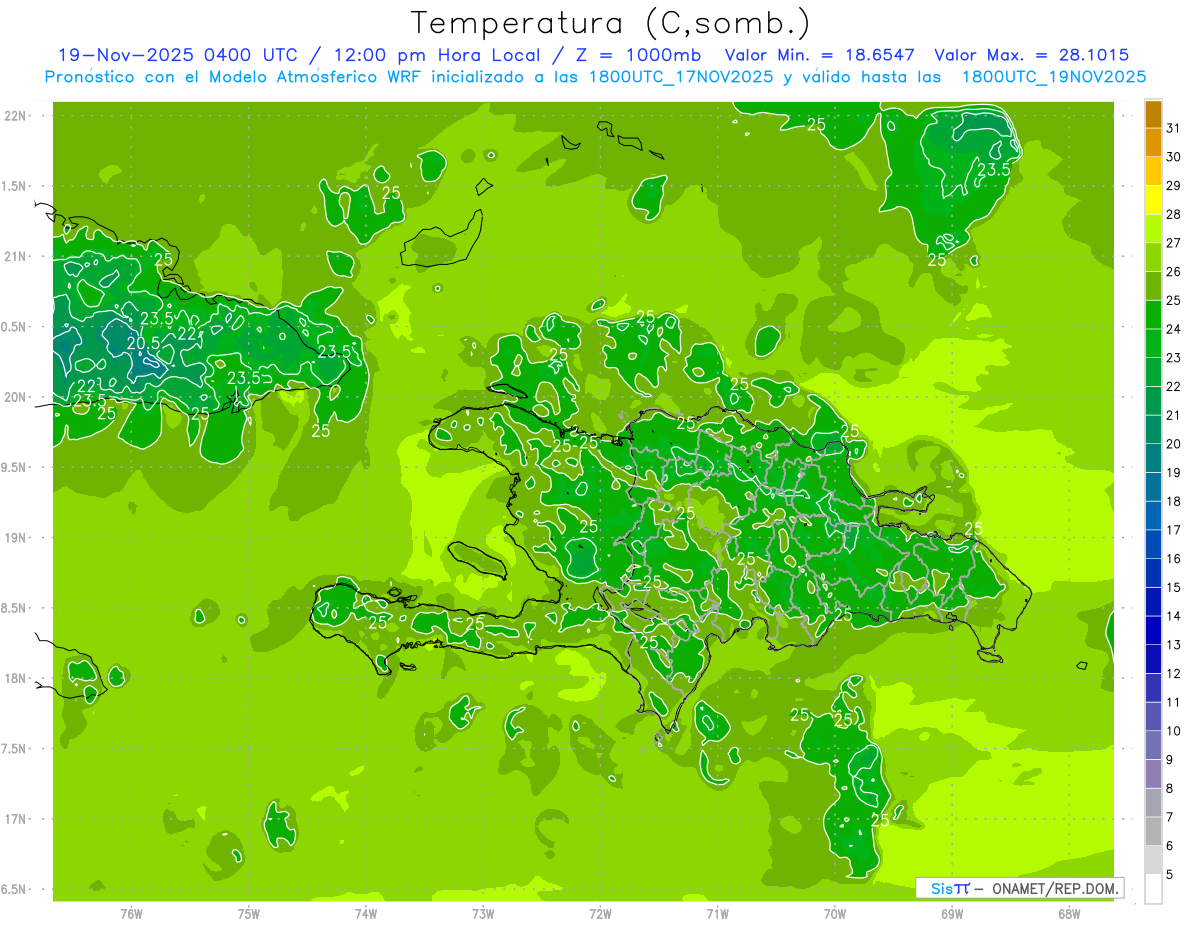Pick the dark blue swatch between 13 and 14
Image resolution: width=1200 pixels, height=927 pixels.
click(x=1153, y=630)
